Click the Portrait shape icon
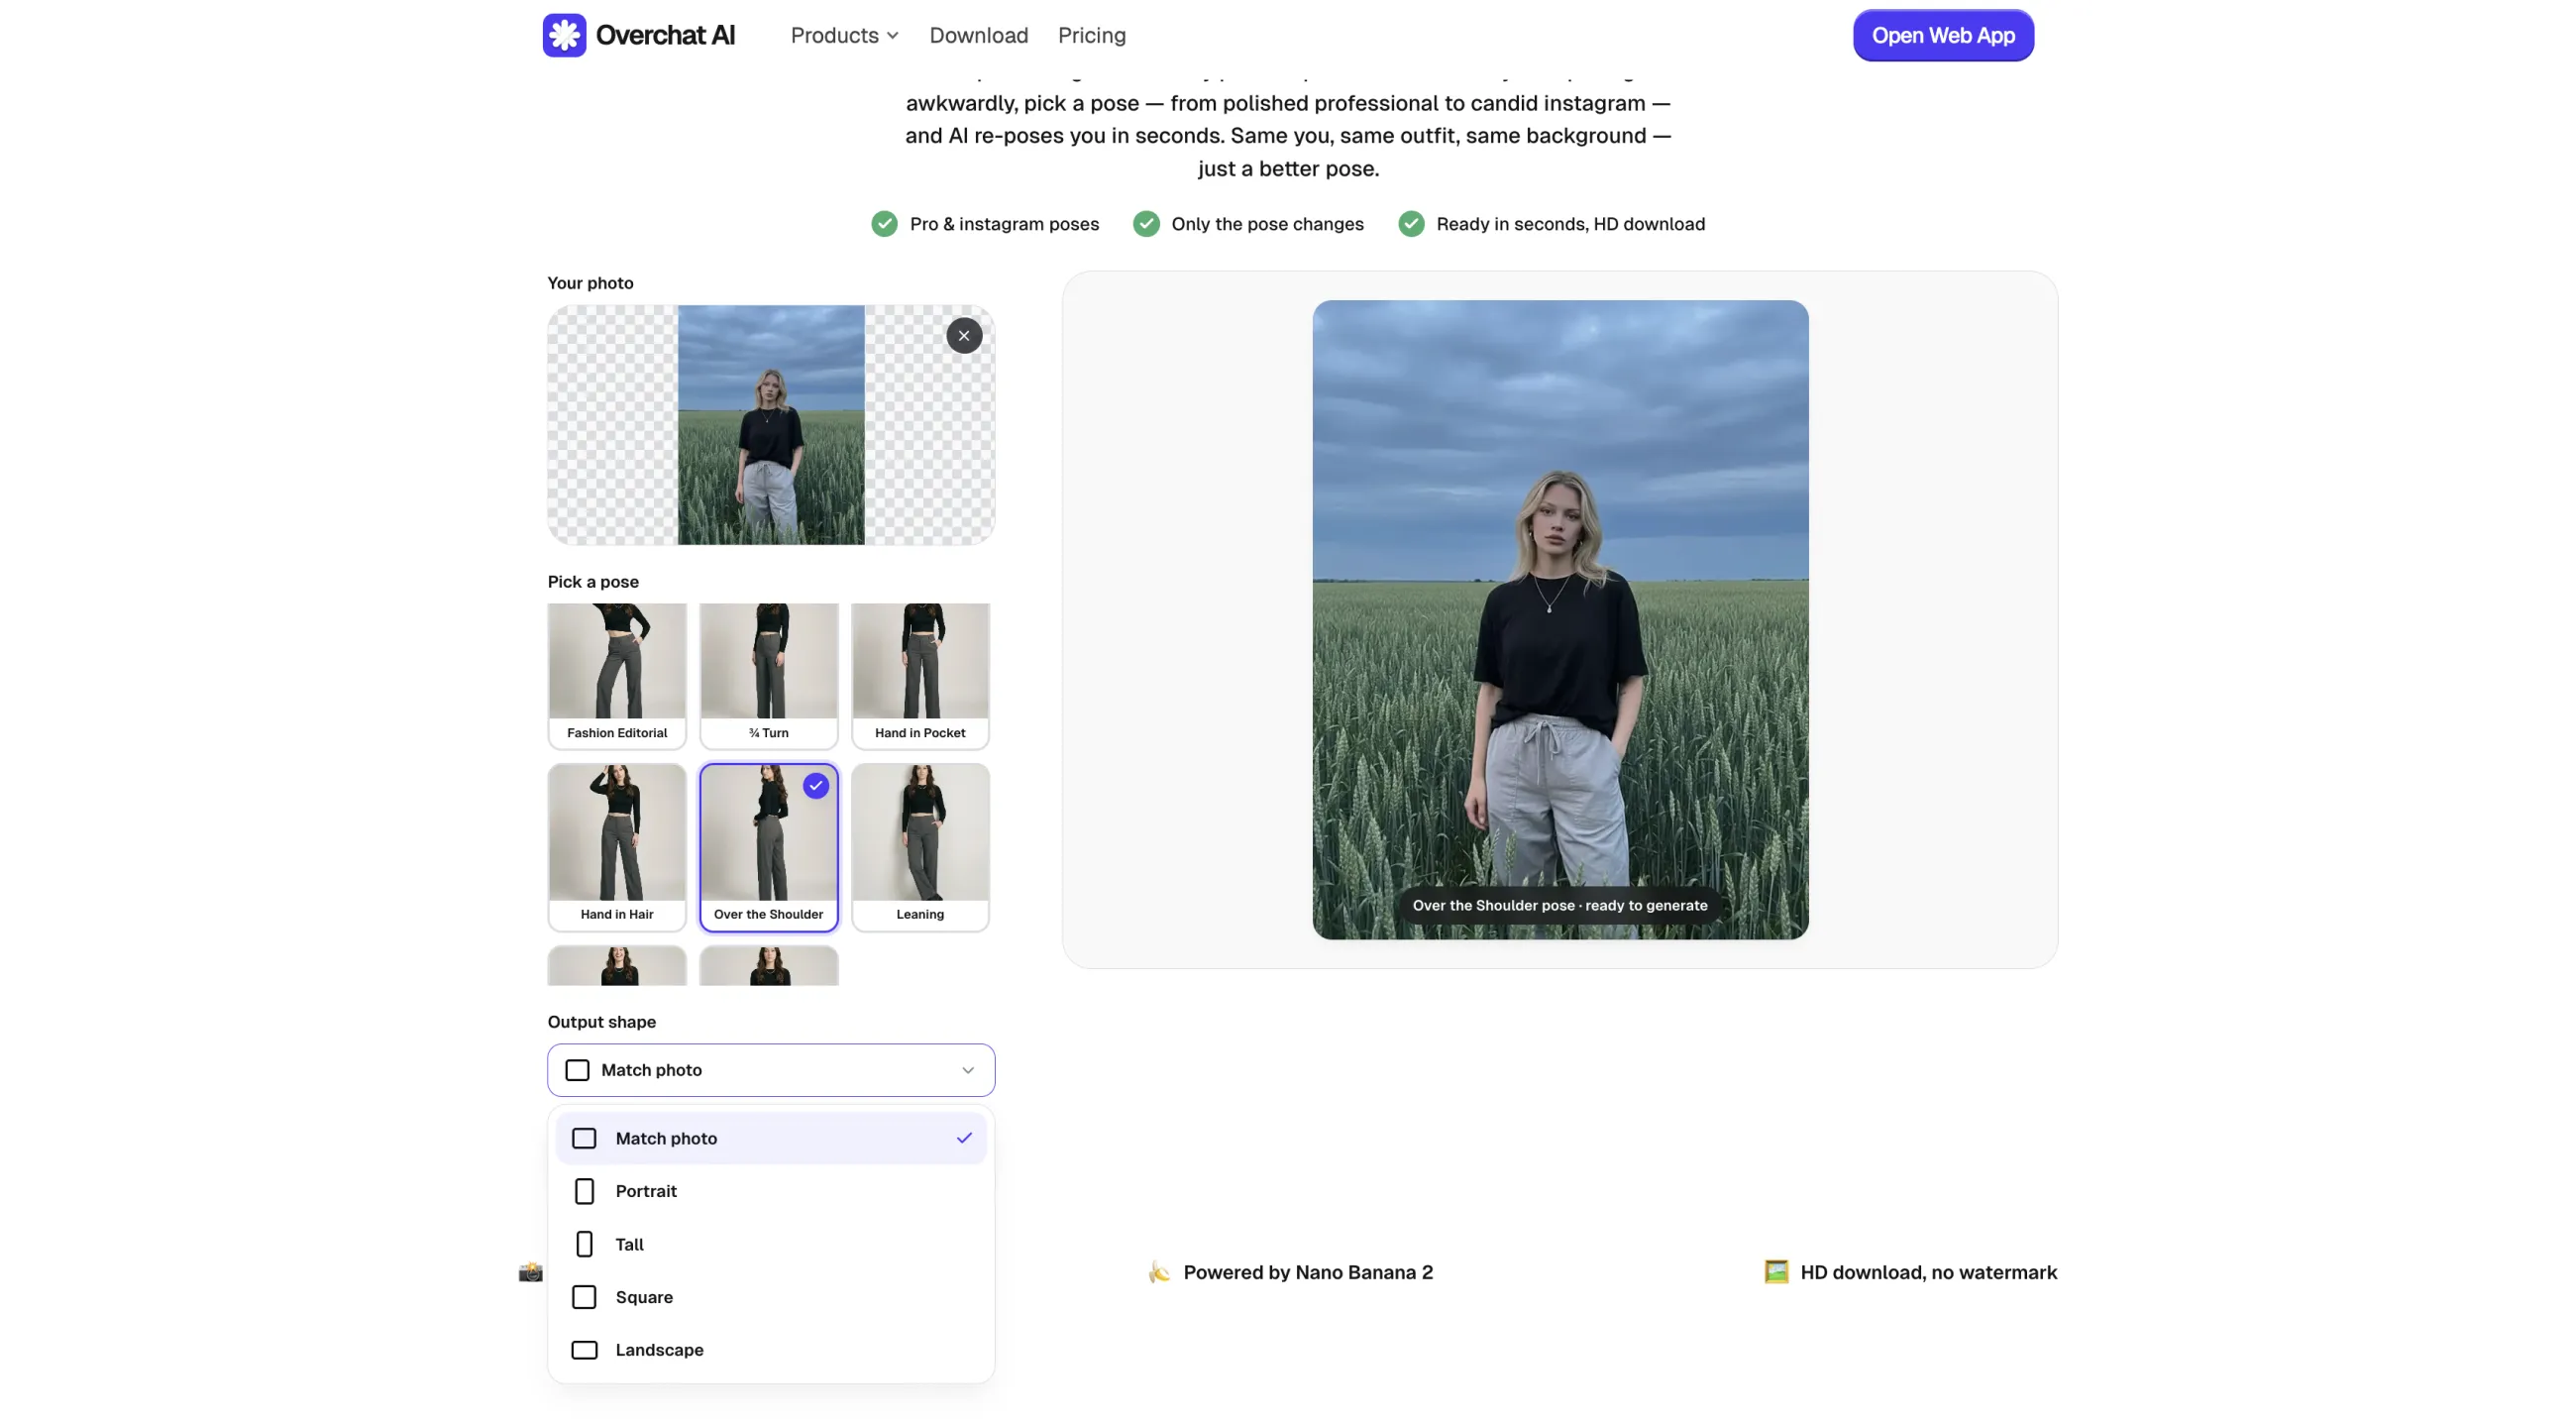The image size is (2576, 1422). [584, 1191]
